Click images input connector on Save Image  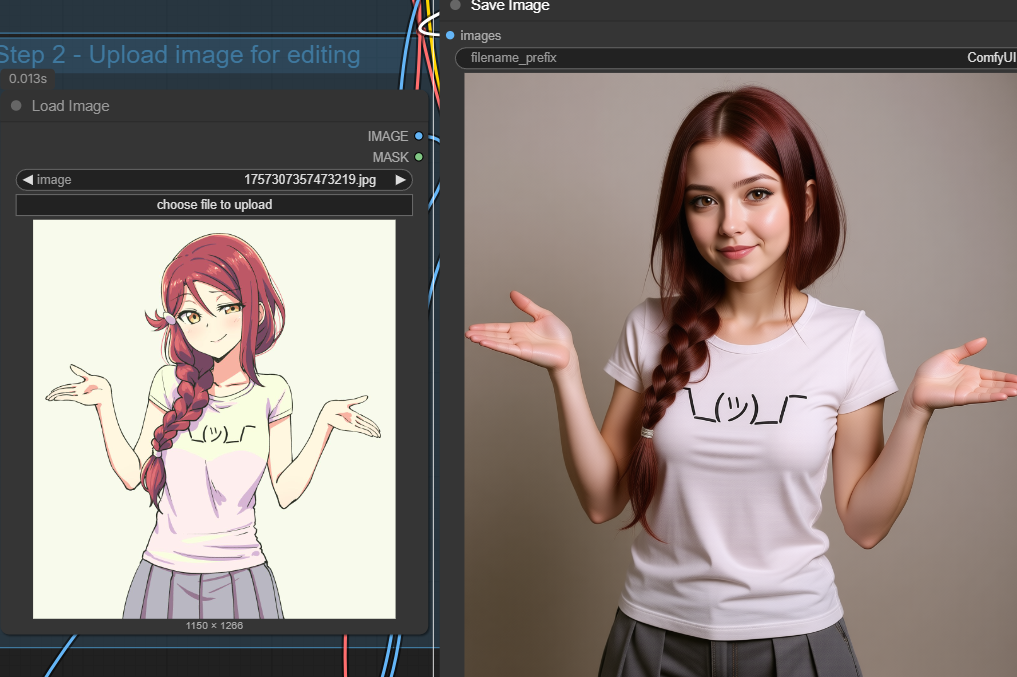click(x=450, y=35)
